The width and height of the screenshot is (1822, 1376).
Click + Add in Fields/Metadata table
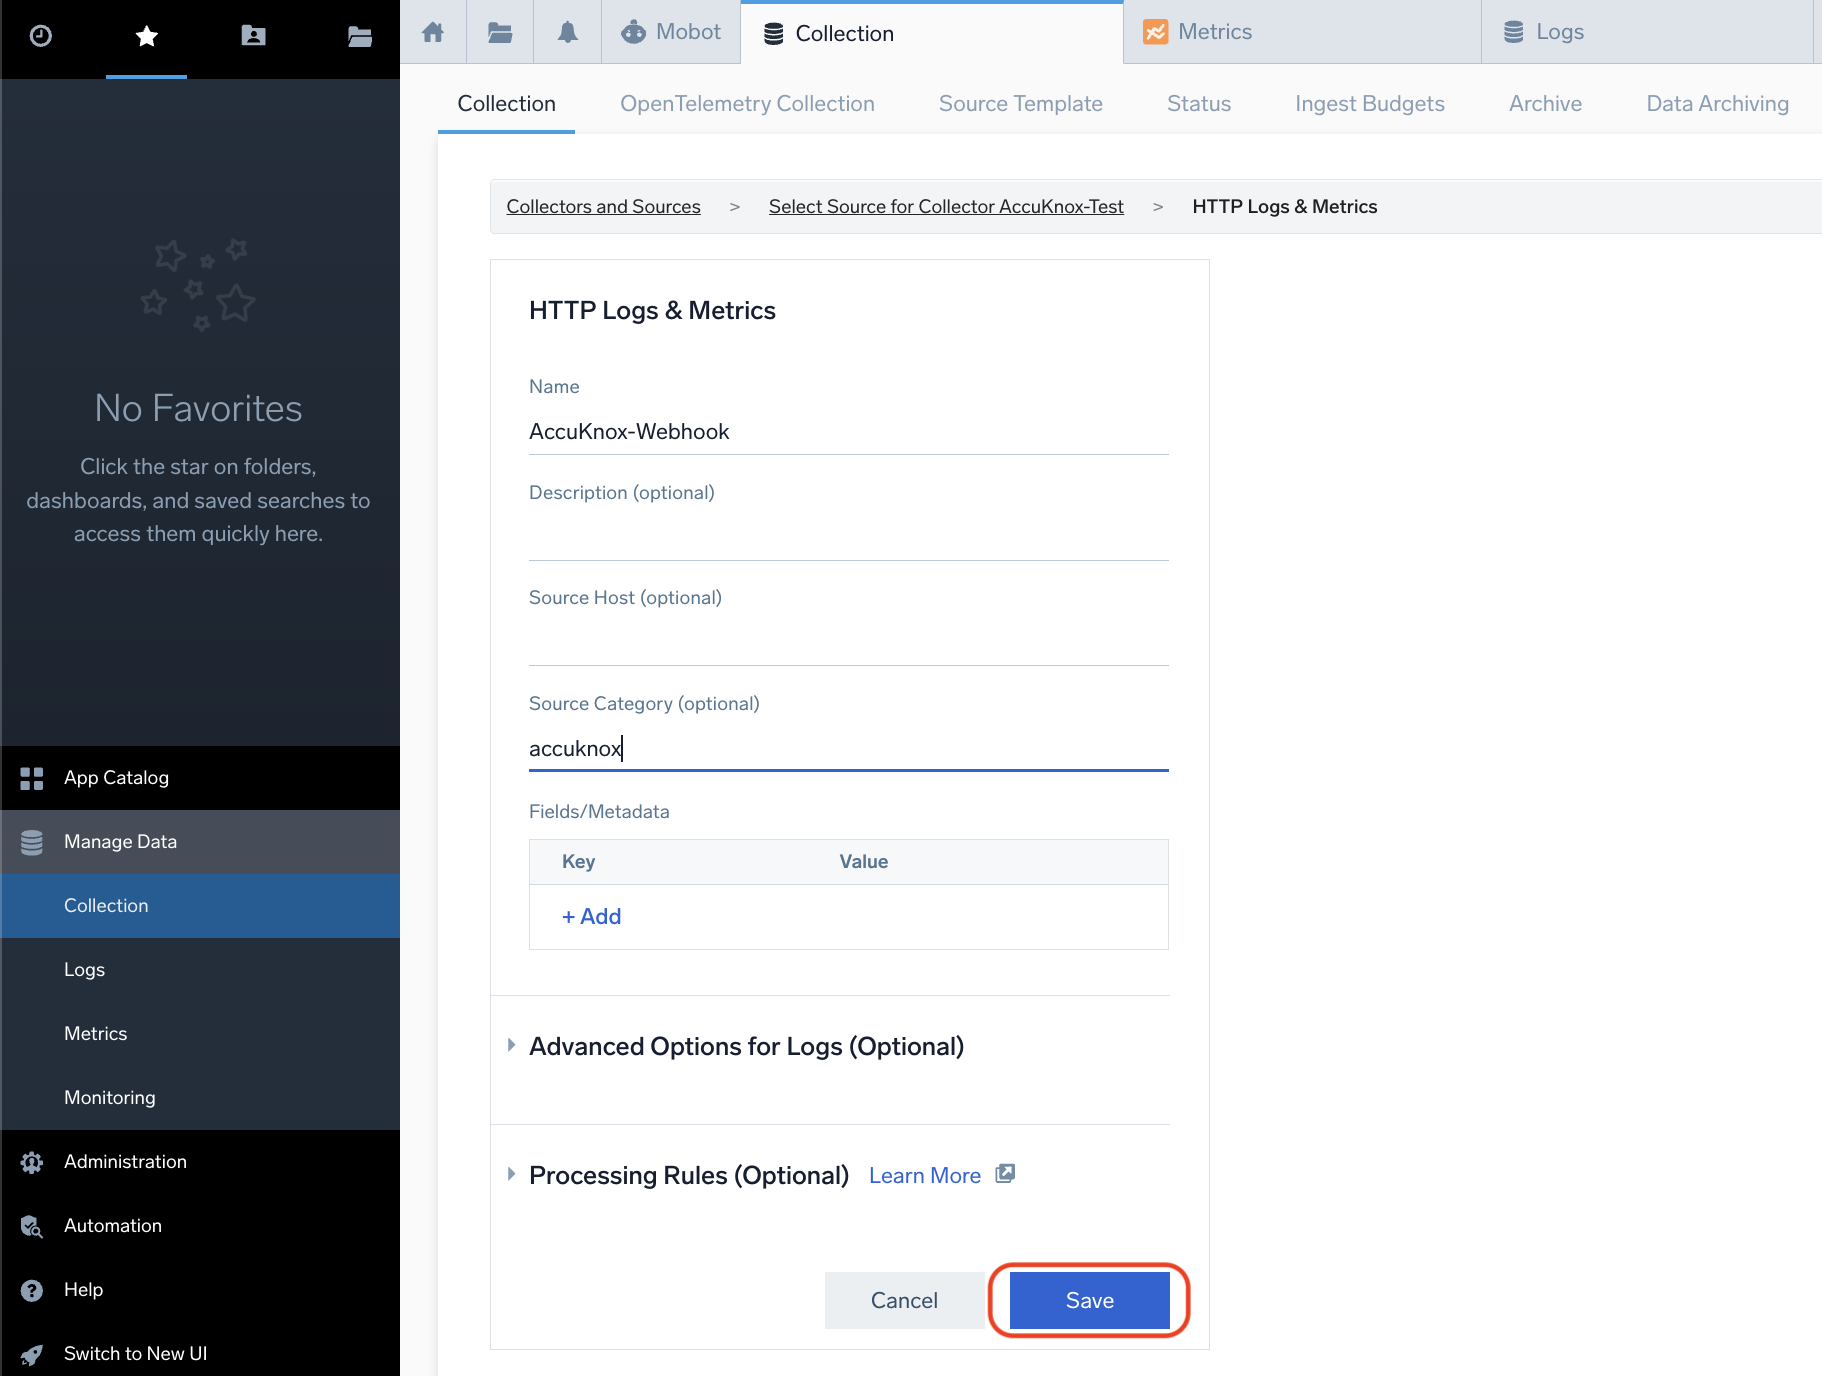(x=591, y=917)
